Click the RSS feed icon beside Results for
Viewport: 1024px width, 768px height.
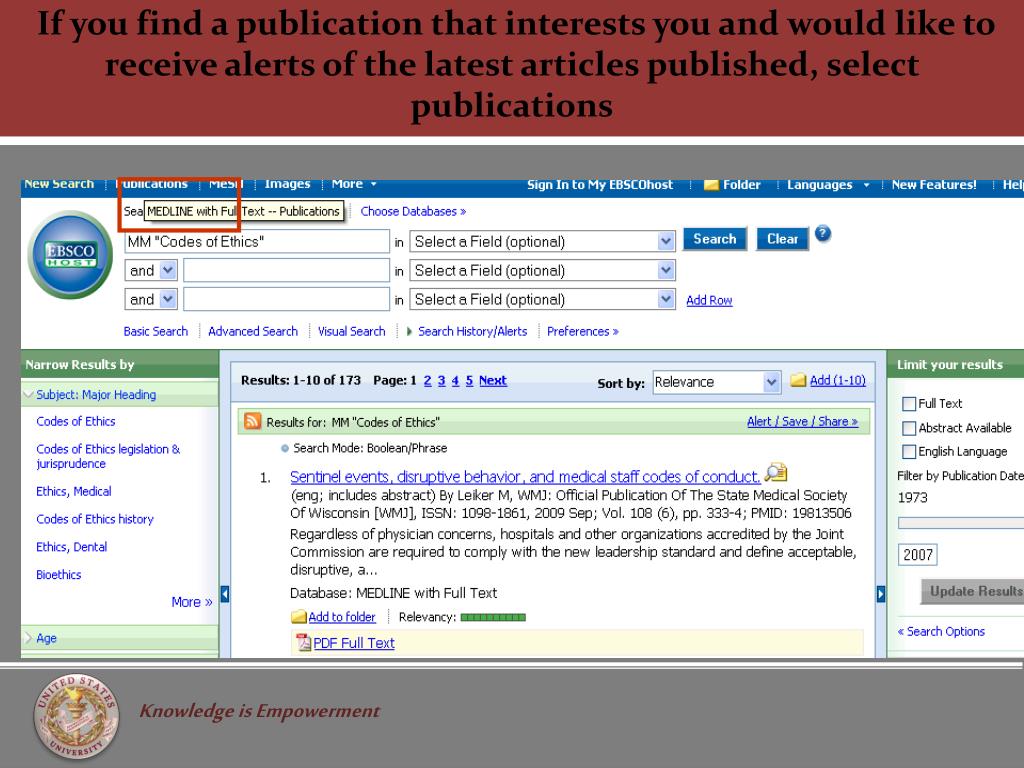[252, 421]
